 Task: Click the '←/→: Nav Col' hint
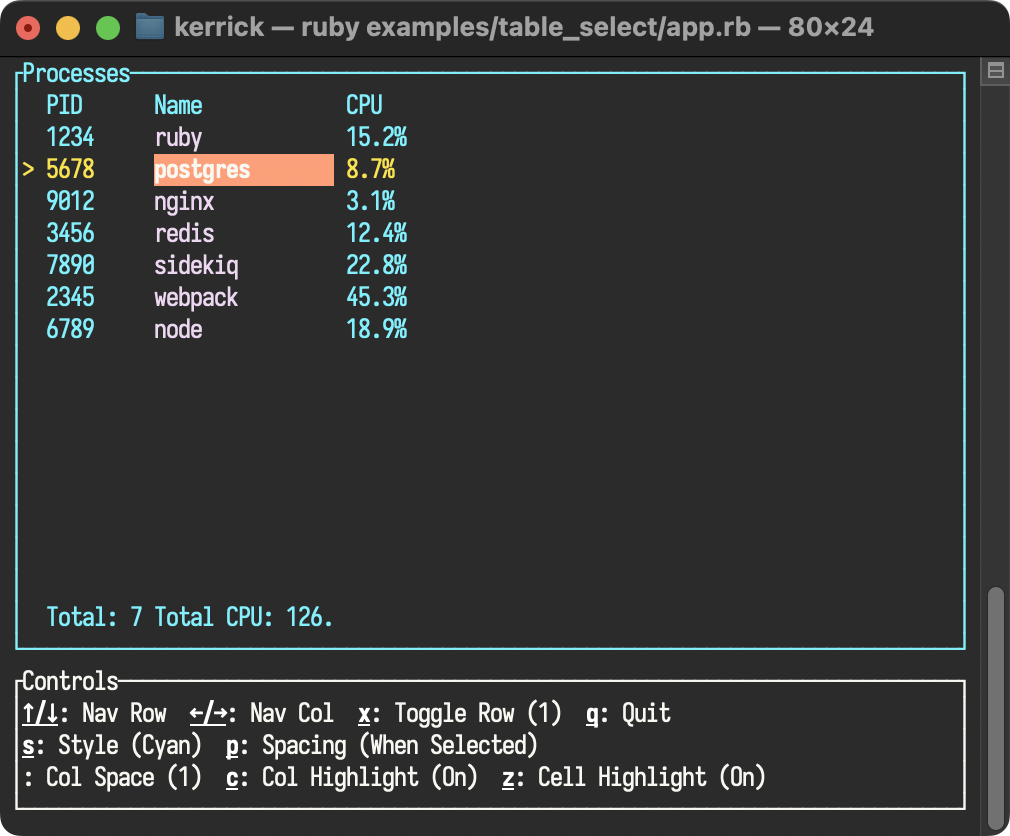pos(262,714)
